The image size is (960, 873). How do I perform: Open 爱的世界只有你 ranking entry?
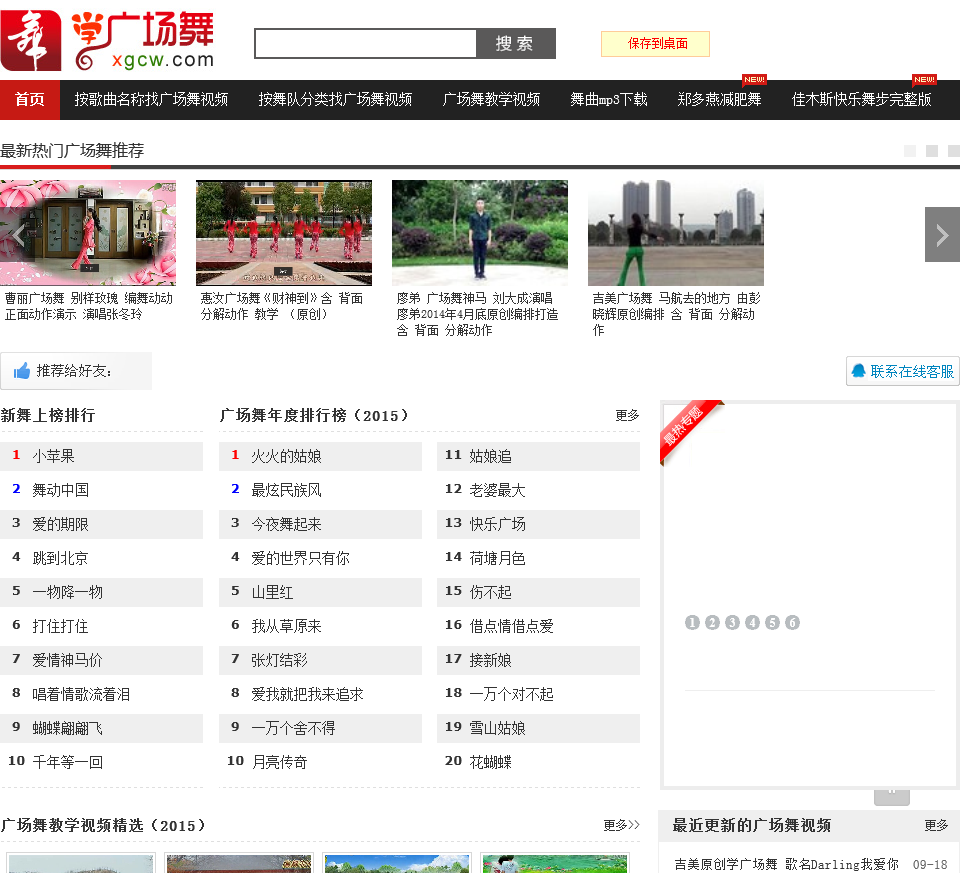pyautogui.click(x=301, y=558)
